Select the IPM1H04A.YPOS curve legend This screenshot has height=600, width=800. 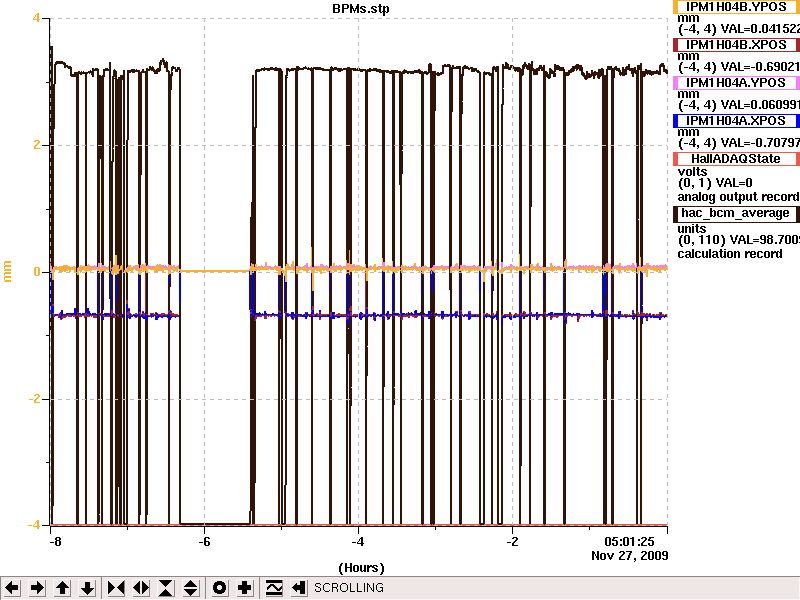pos(736,83)
